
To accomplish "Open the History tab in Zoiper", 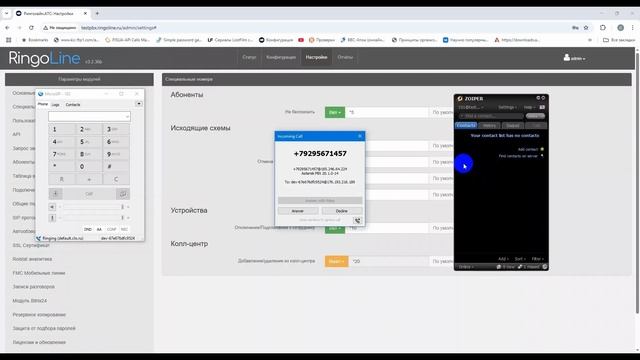I will click(x=489, y=125).
